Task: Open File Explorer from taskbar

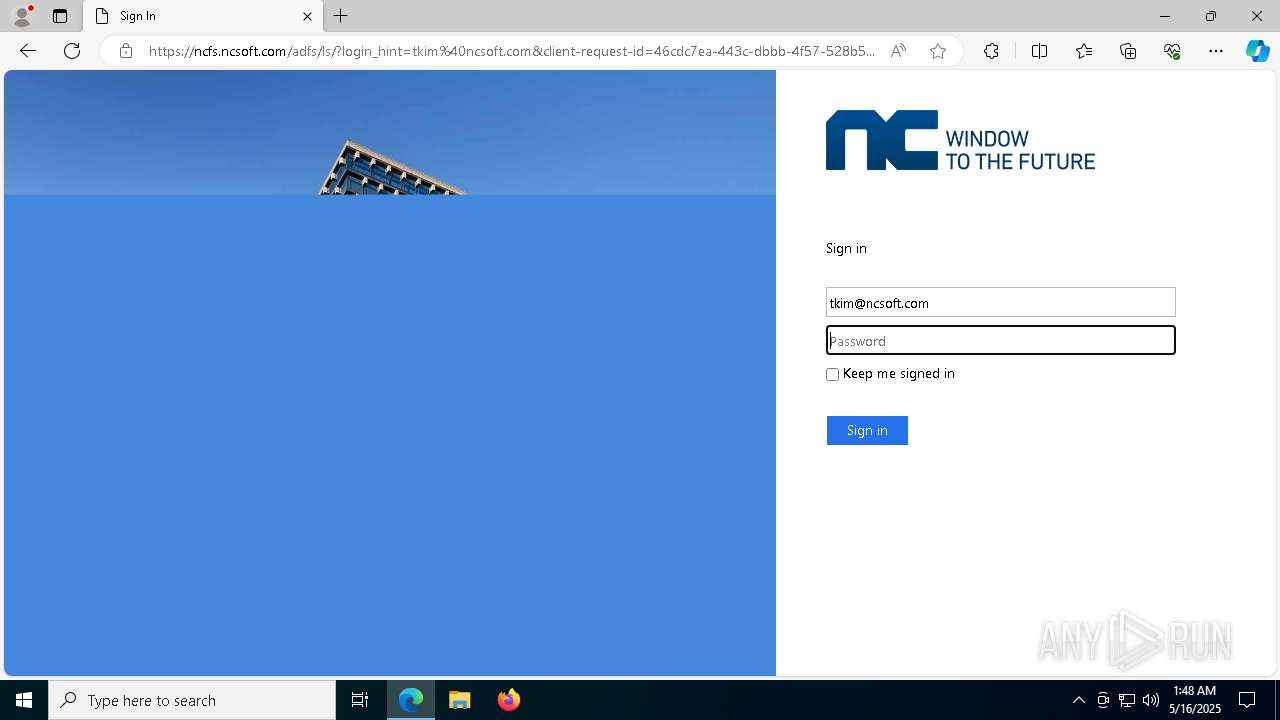Action: [460, 700]
